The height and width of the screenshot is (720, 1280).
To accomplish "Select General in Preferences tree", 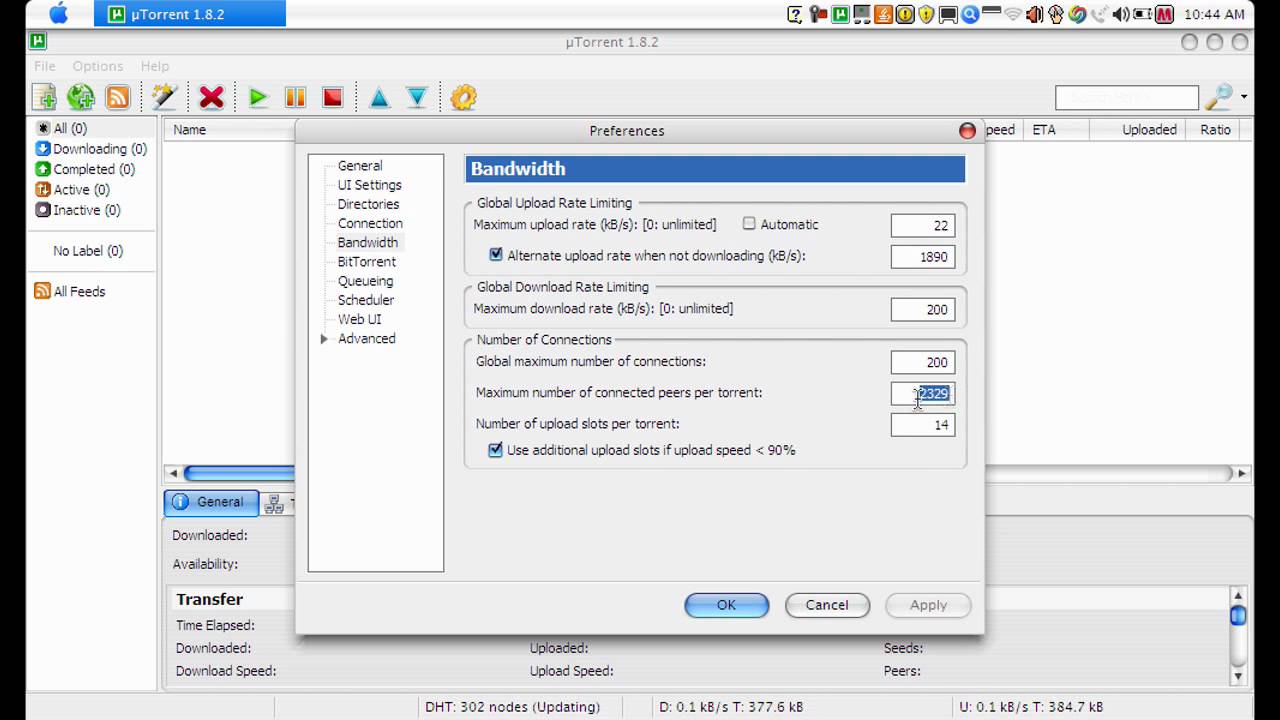I will coord(360,166).
